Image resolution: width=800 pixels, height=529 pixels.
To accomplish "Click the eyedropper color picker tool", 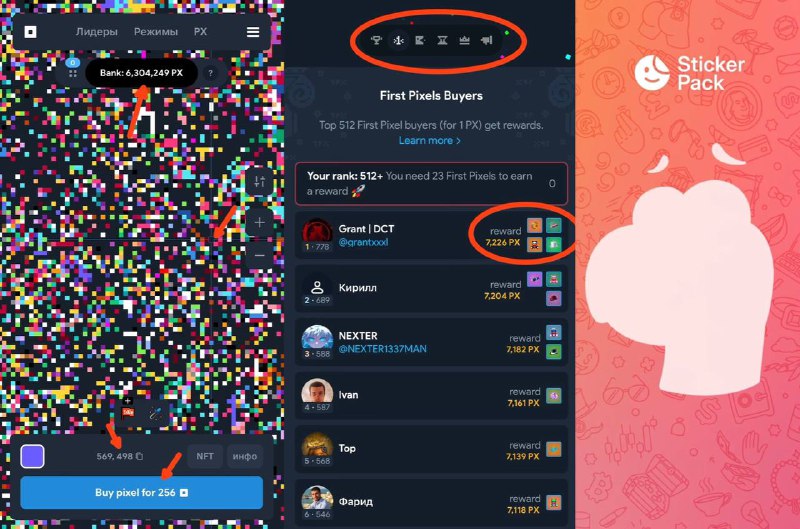I will point(155,413).
